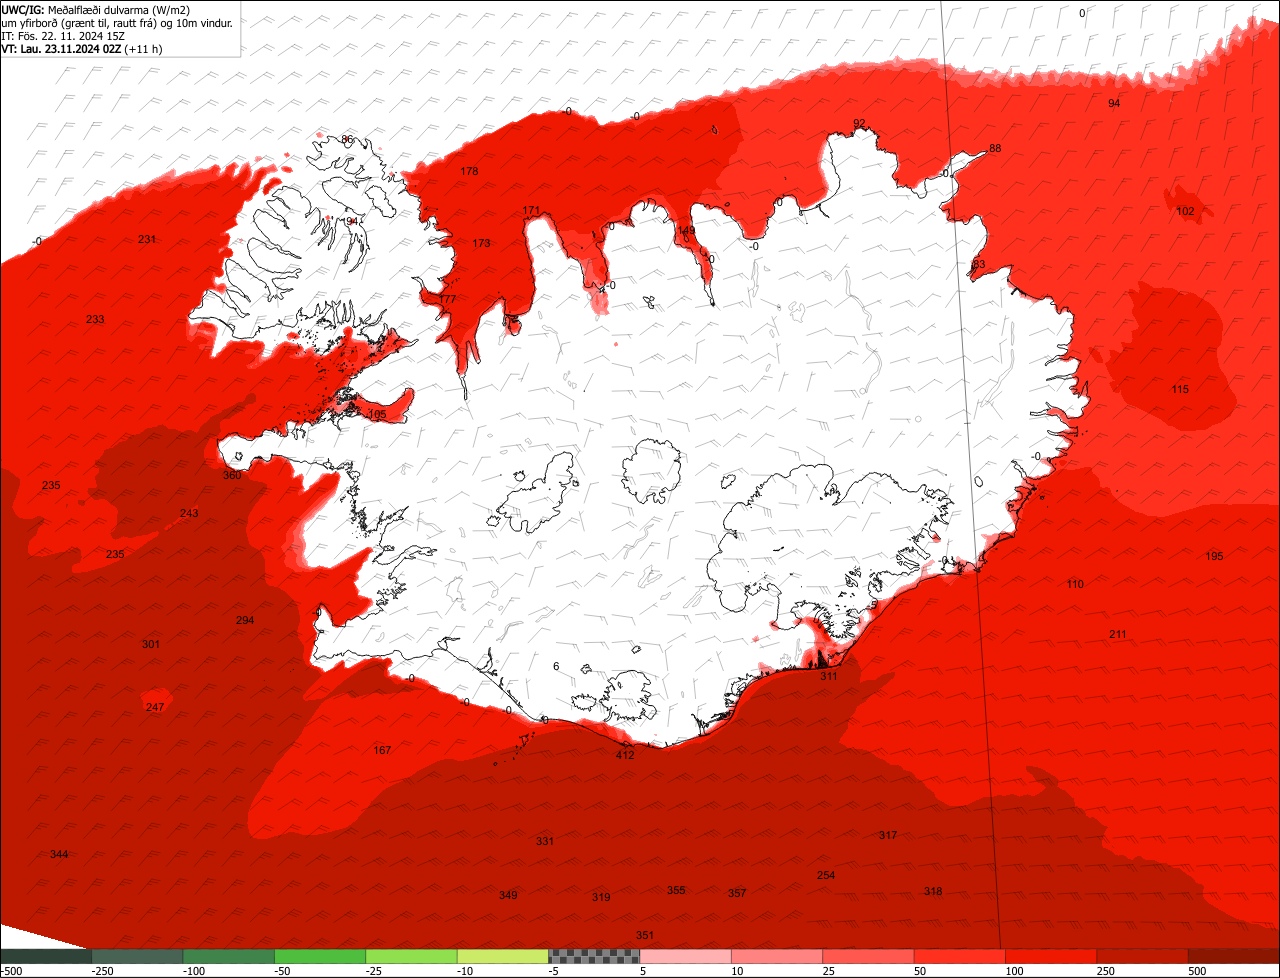1280x978 pixels.
Task: Click the checkered -5 to 5 legend segment
Action: pyautogui.click(x=594, y=956)
